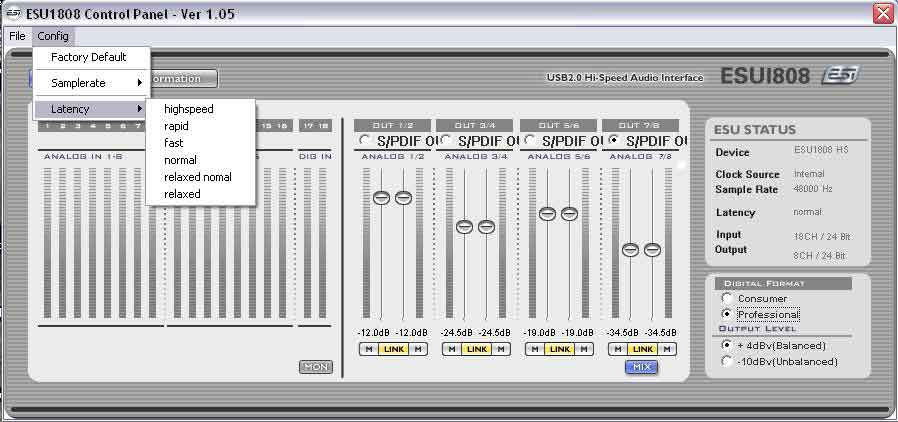898x422 pixels.
Task: Enable S/PDIF out for OUT 3/4
Action: click(x=446, y=140)
